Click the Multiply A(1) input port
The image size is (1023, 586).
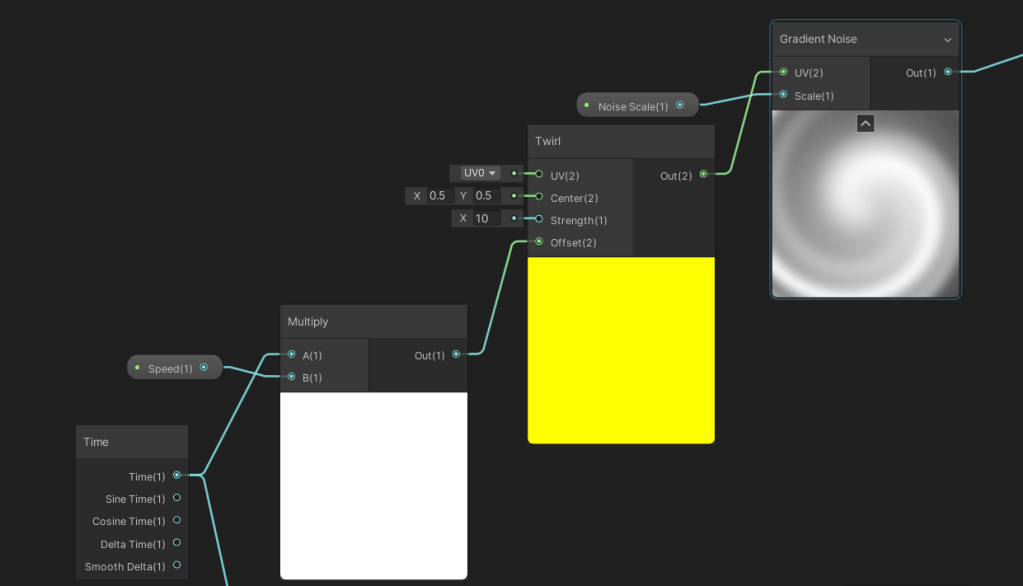(x=291, y=354)
